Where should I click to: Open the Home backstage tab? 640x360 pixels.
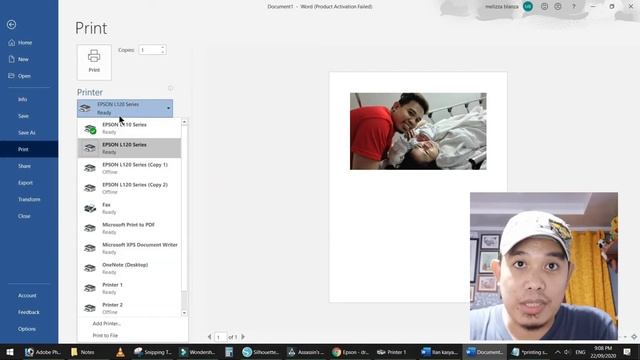29,42
